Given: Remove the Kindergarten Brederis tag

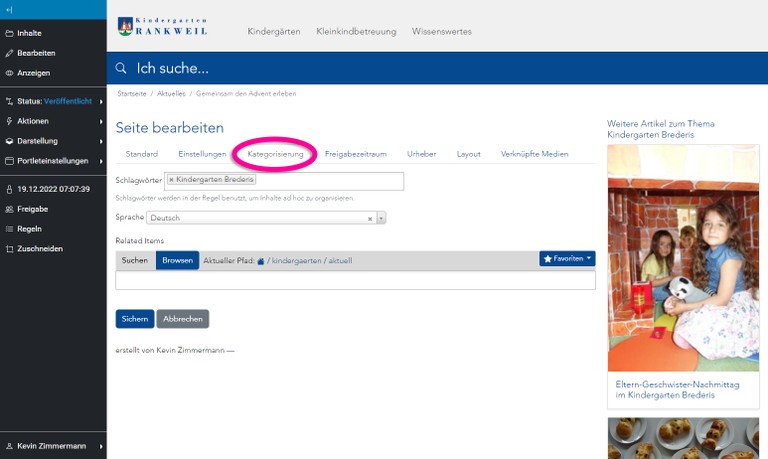Looking at the screenshot, I should (x=171, y=180).
